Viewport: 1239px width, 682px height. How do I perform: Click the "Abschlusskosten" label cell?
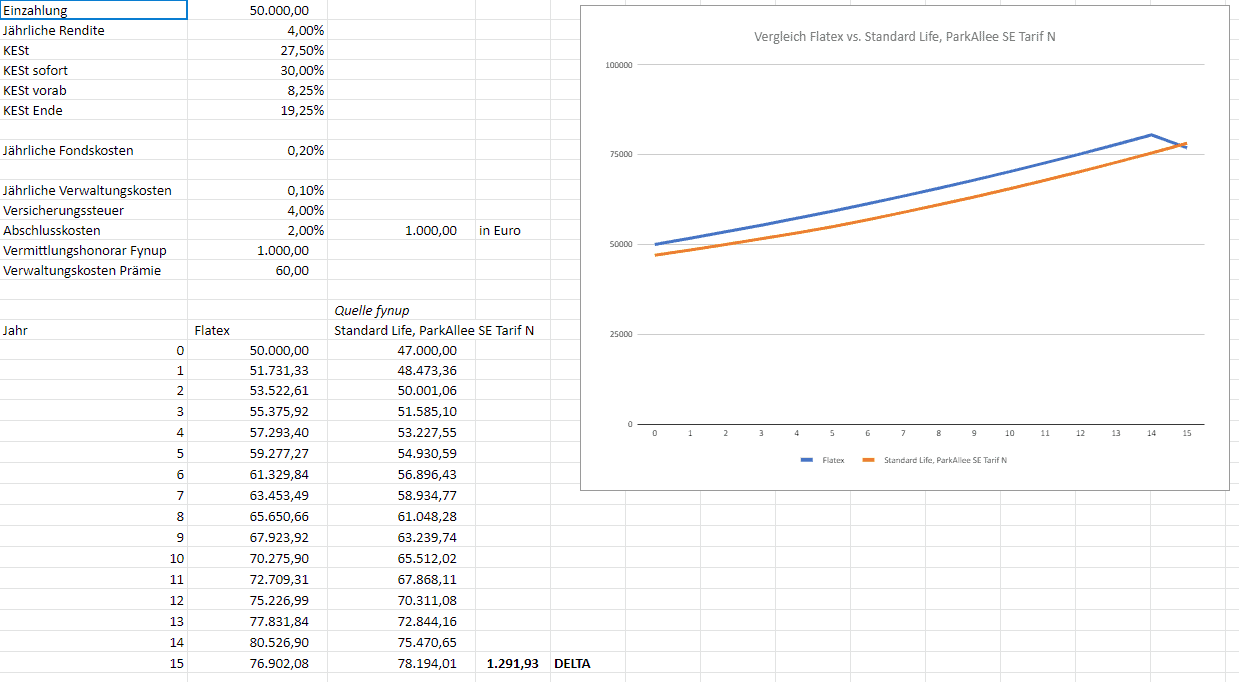point(94,230)
